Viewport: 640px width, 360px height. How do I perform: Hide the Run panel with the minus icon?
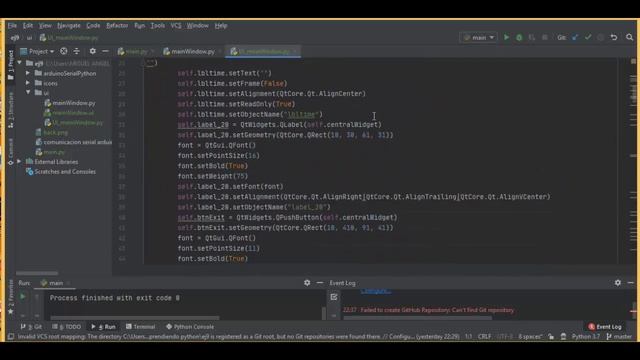pos(320,282)
